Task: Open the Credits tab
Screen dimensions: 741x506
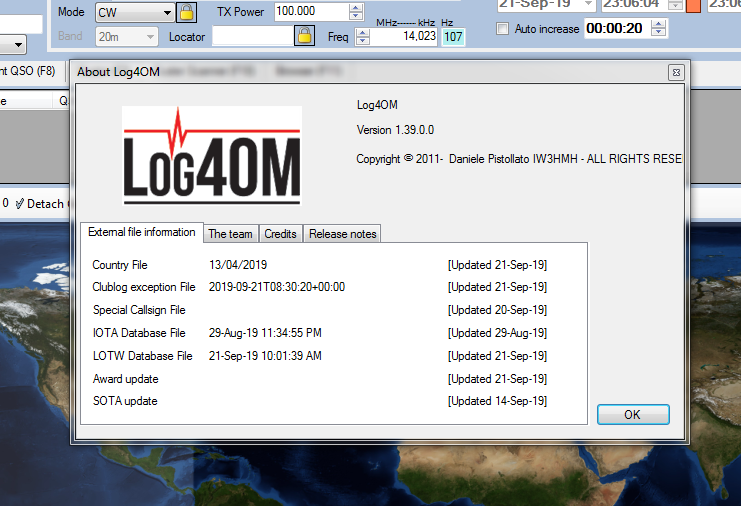Action: [x=280, y=234]
